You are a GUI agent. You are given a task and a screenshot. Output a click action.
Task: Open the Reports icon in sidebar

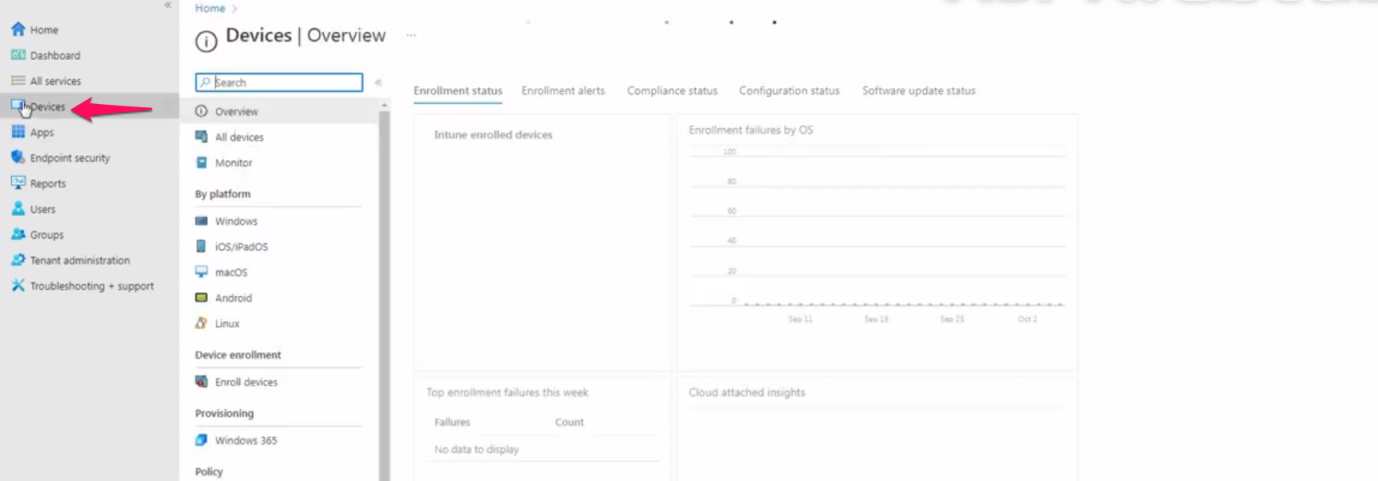(x=17, y=183)
